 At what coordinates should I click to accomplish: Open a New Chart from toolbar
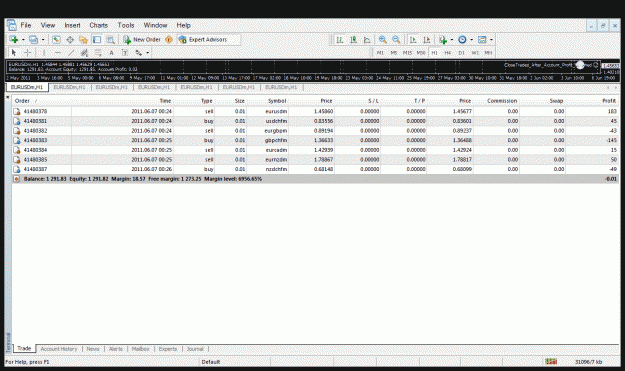[x=14, y=39]
